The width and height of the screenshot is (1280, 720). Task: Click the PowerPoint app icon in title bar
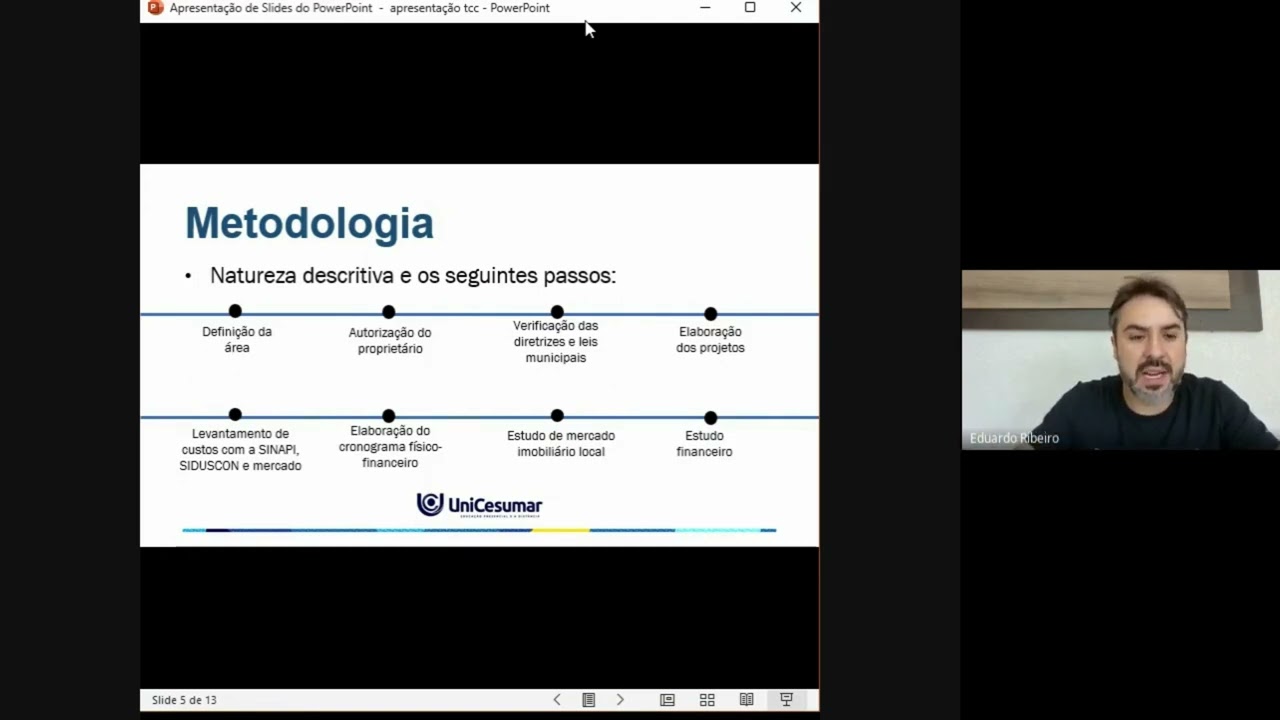click(x=155, y=8)
